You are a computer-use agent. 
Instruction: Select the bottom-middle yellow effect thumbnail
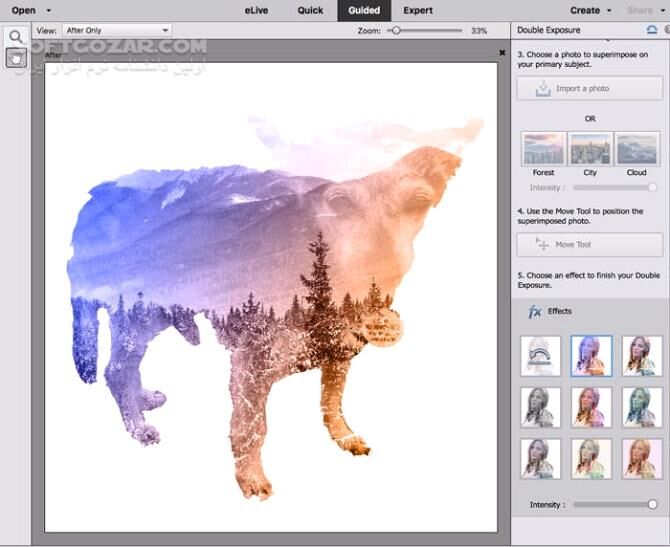pyautogui.click(x=591, y=459)
